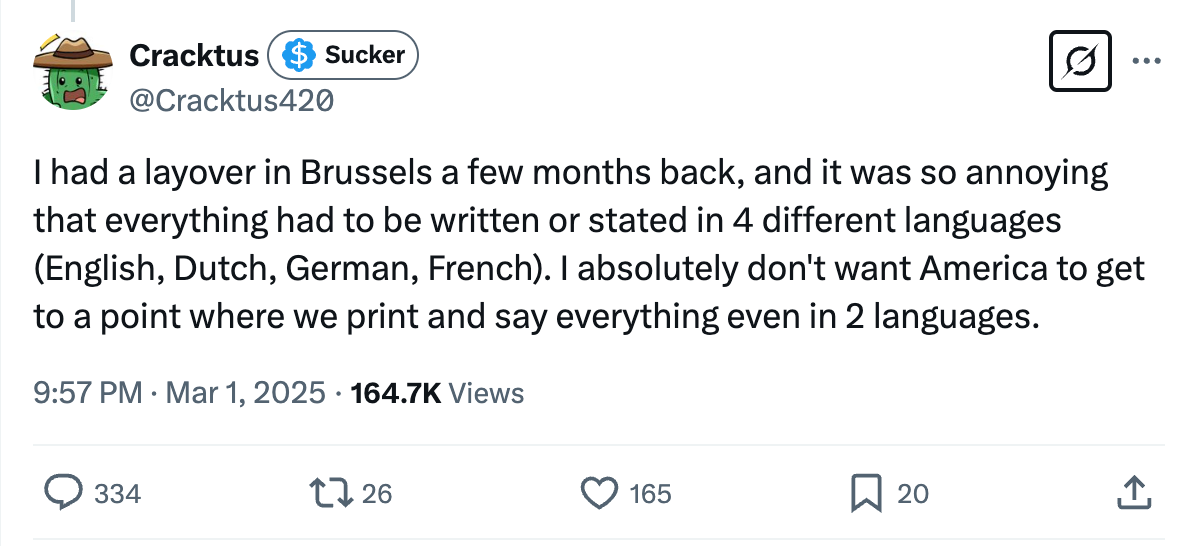The height and width of the screenshot is (546, 1194).
Task: Bookmark the post with bookmark icon
Action: pos(864,492)
